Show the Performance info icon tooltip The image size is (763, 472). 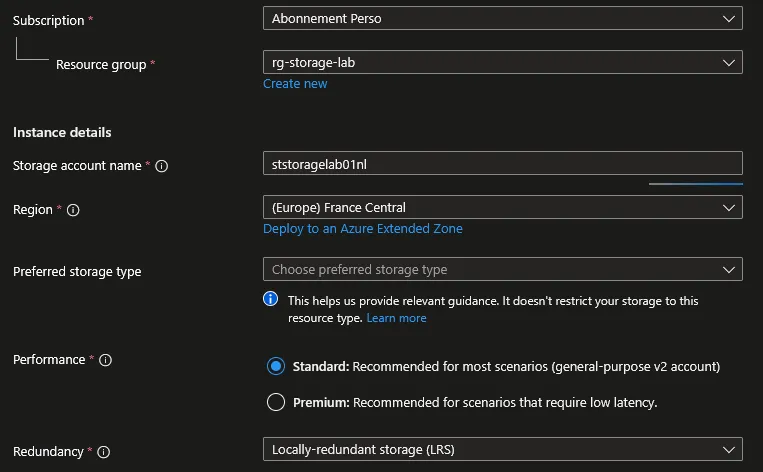pyautogui.click(x=106, y=360)
